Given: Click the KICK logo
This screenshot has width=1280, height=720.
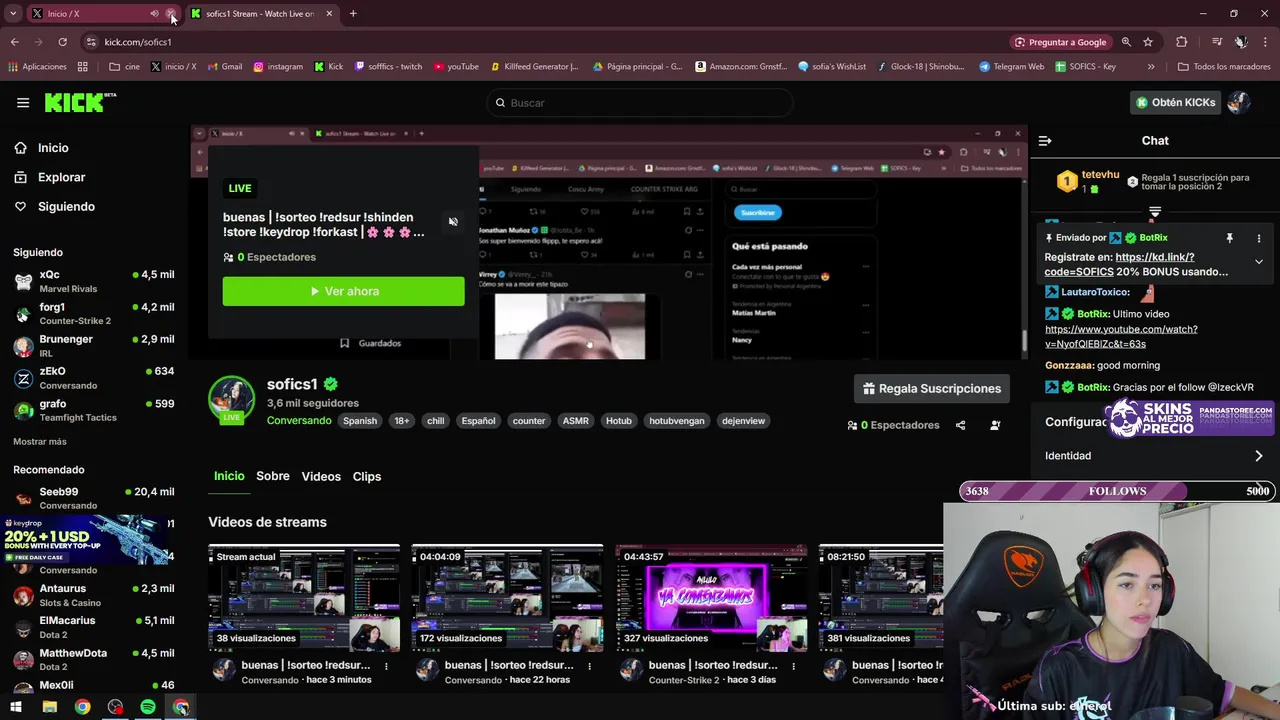Looking at the screenshot, I should (x=80, y=102).
